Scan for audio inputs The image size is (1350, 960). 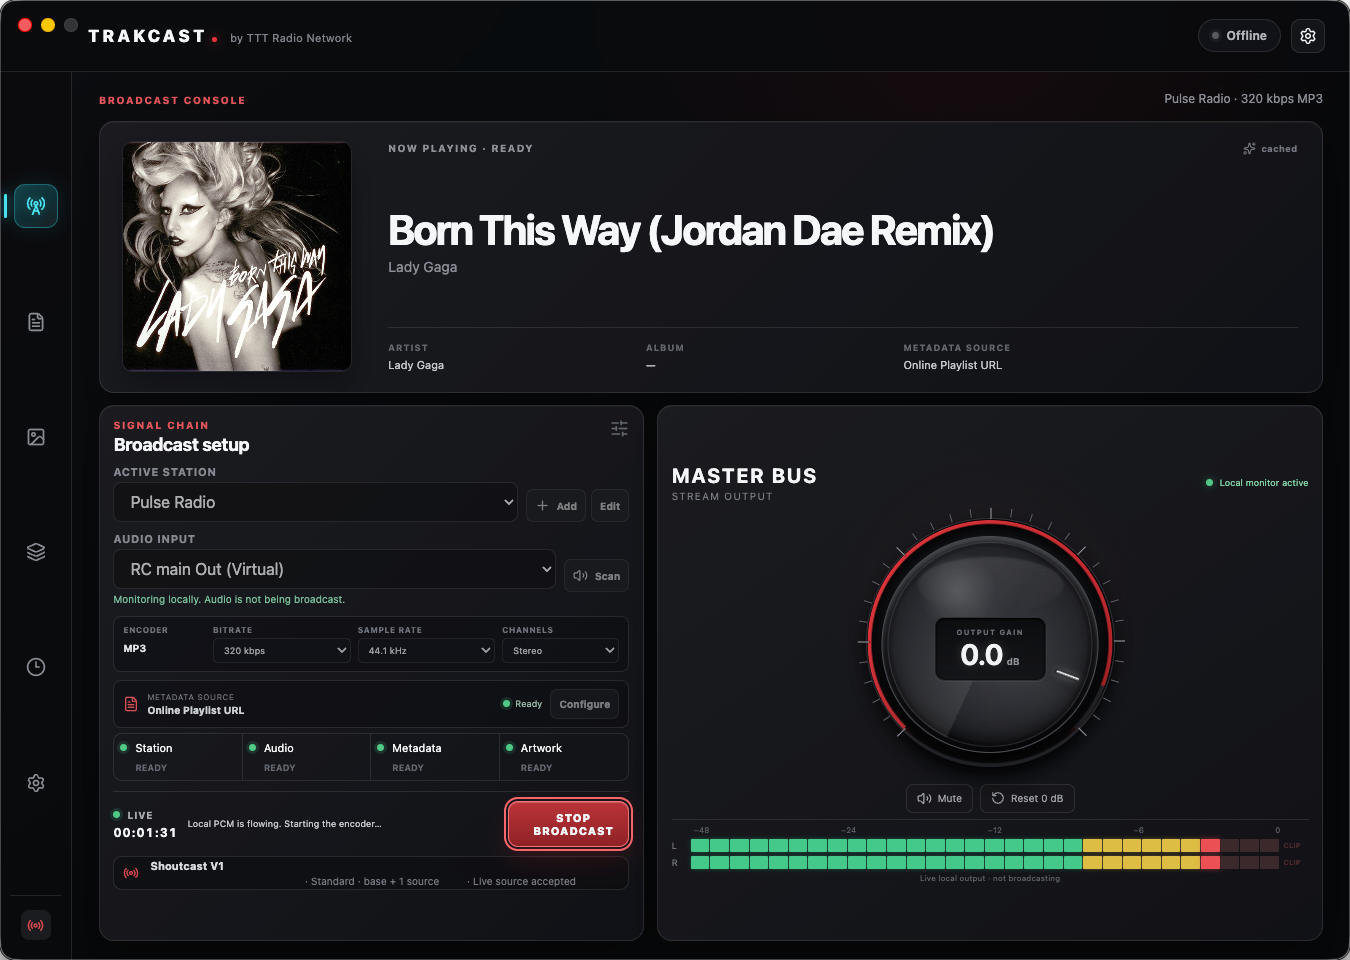[596, 576]
